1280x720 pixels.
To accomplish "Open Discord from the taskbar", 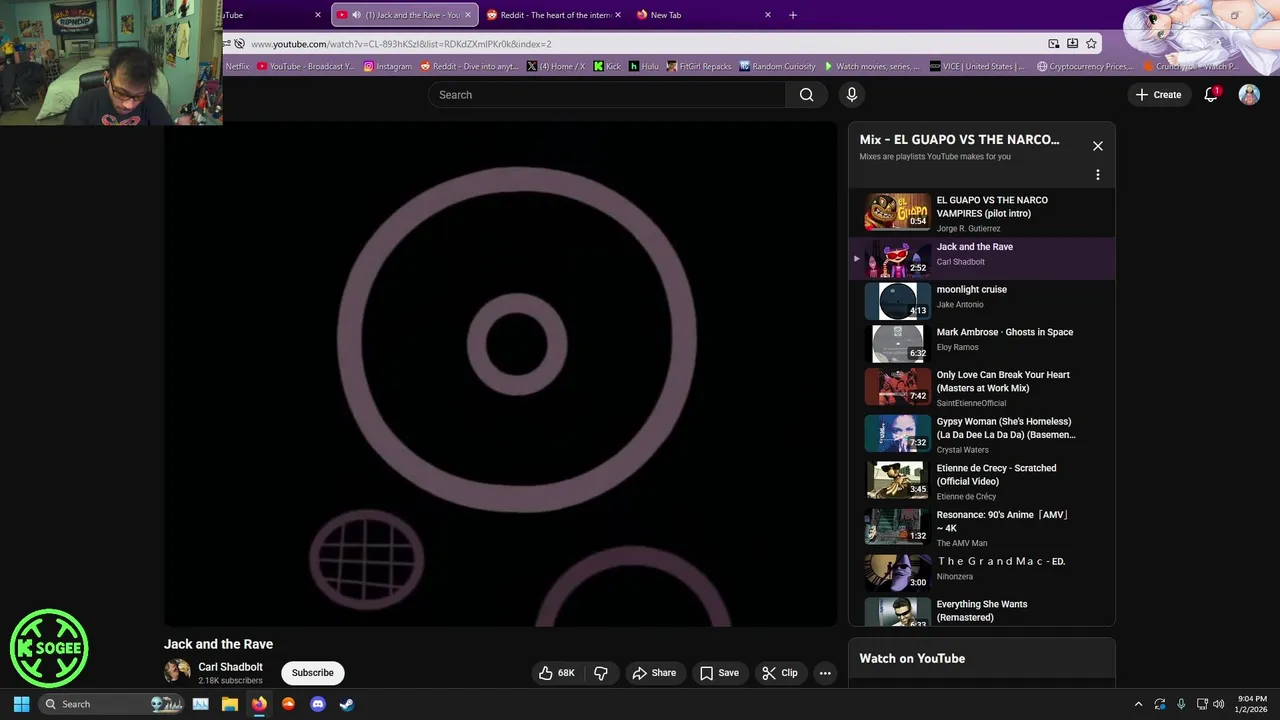I will (318, 704).
